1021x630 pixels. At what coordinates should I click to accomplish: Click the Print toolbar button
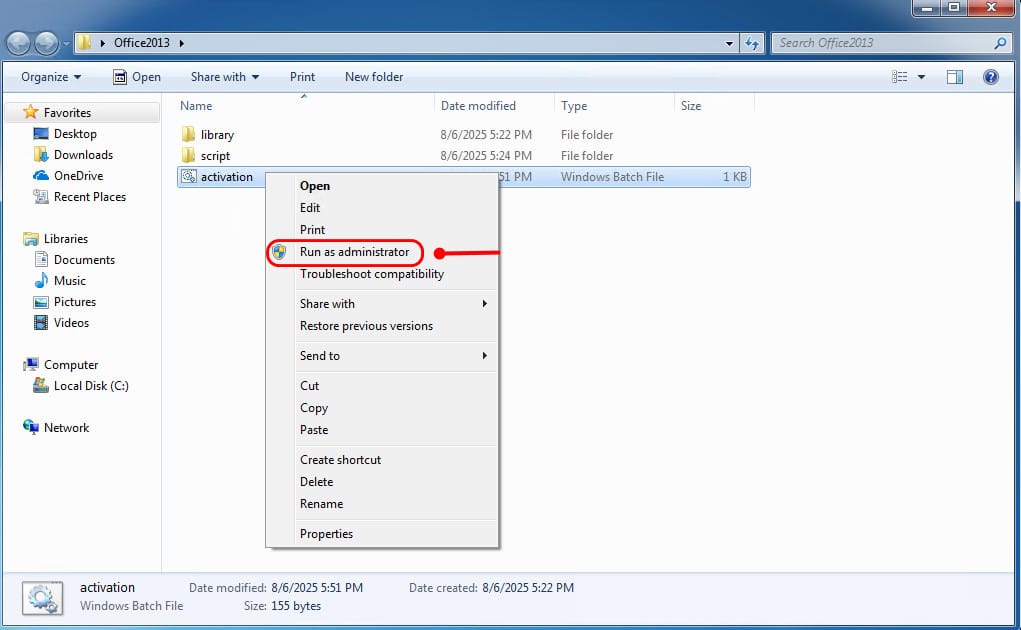pos(302,77)
